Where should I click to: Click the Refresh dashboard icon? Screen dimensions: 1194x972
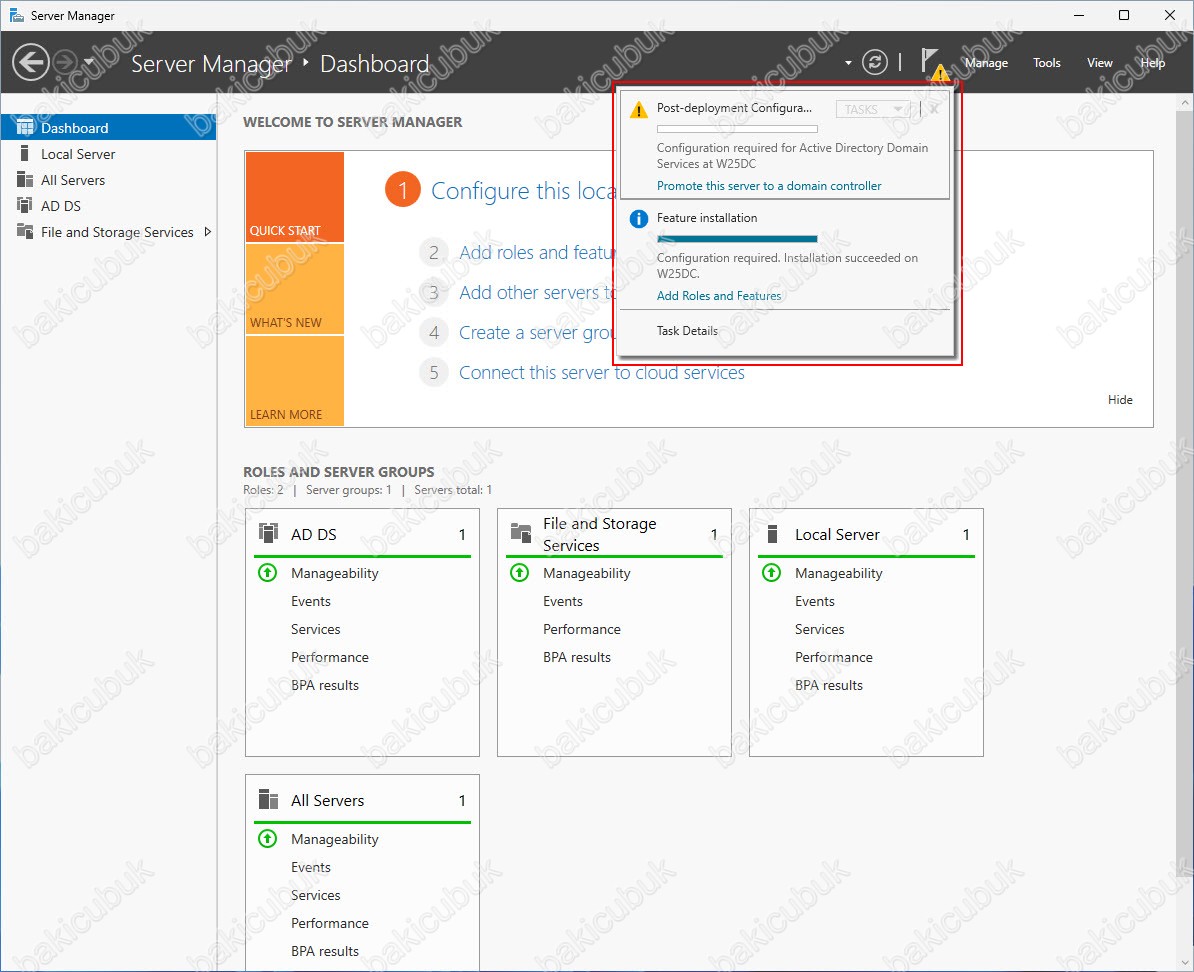coord(875,62)
